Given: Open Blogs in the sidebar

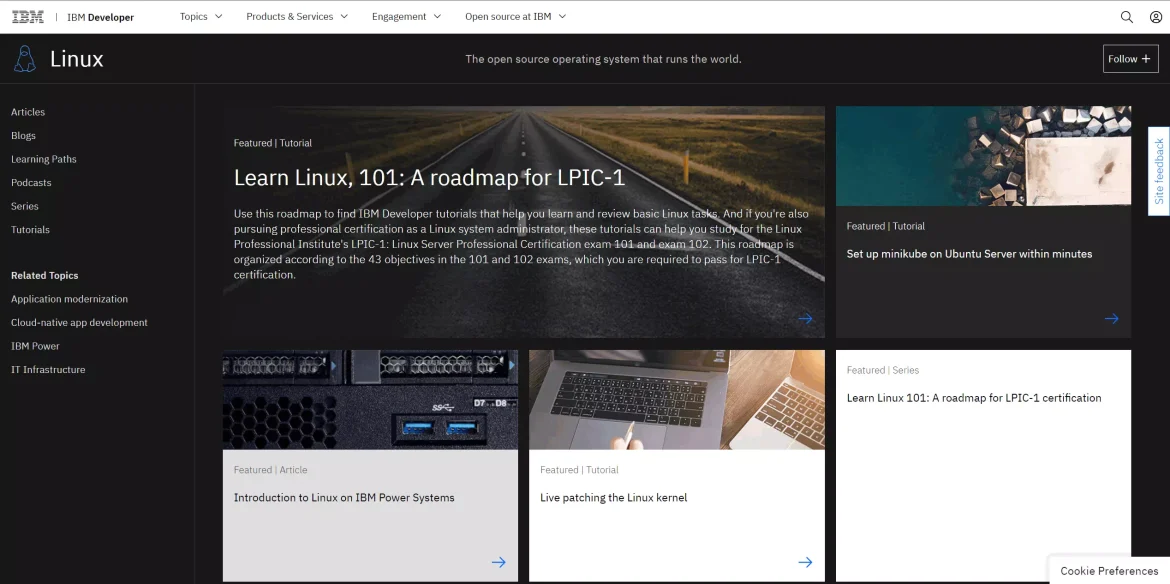Looking at the screenshot, I should (x=23, y=136).
